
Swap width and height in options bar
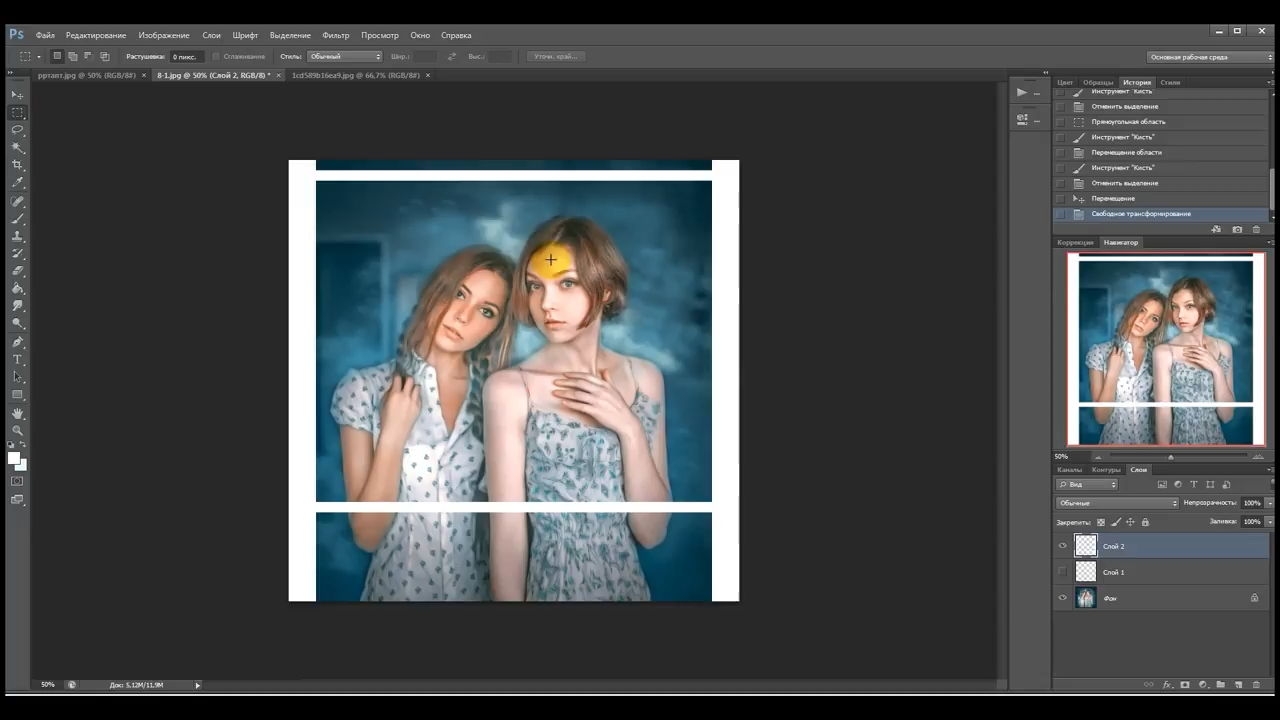(x=452, y=57)
